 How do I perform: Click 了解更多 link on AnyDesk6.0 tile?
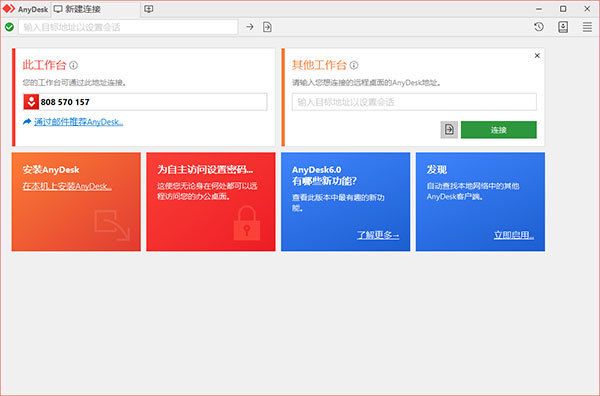tap(378, 235)
